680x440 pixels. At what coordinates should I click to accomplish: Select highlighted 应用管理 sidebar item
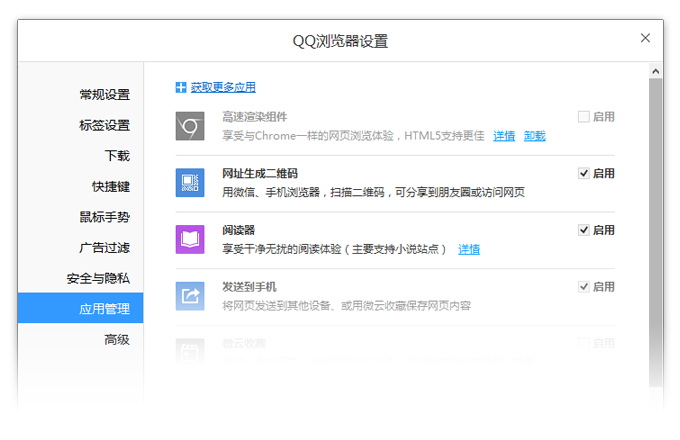click(x=81, y=308)
